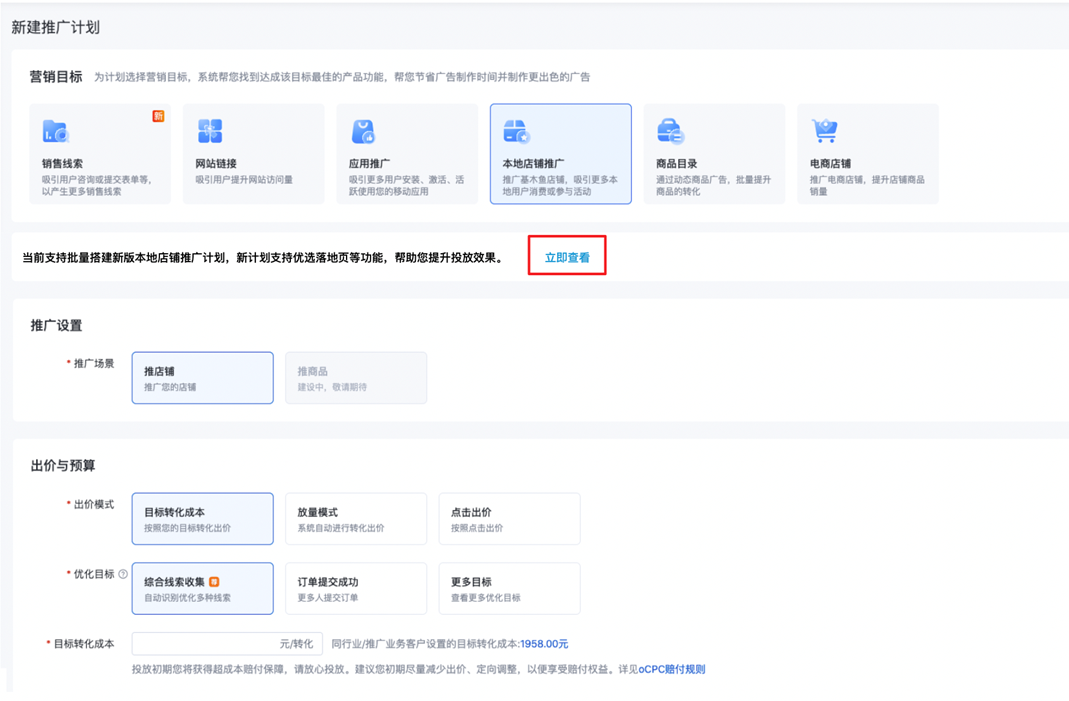The height and width of the screenshot is (701, 1069).
Task: Switch bidding mode to 点击出价
Action: tap(509, 519)
